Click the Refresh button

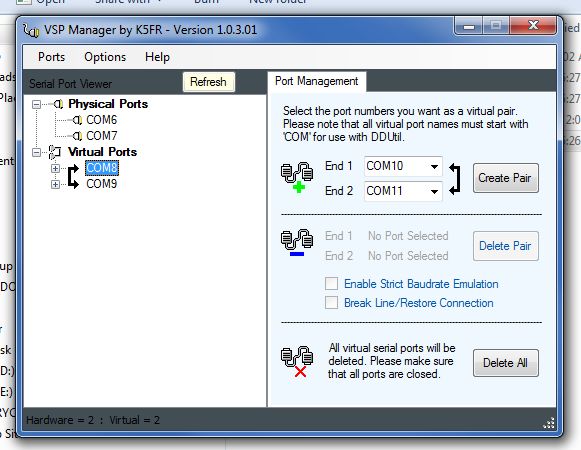(208, 82)
